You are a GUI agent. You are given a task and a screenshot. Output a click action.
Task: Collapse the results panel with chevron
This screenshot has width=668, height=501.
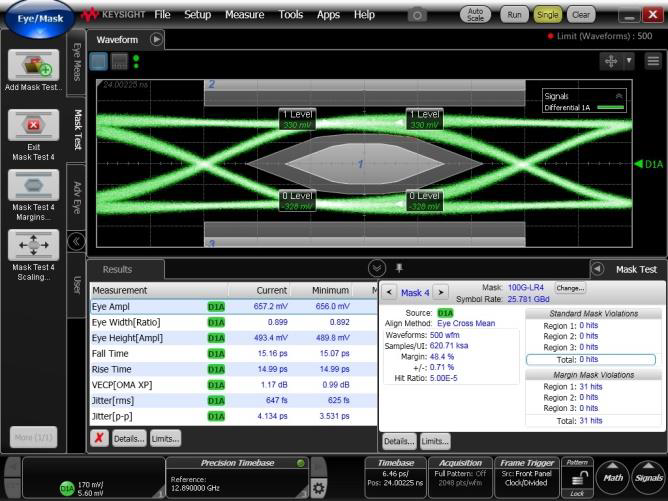click(377, 268)
